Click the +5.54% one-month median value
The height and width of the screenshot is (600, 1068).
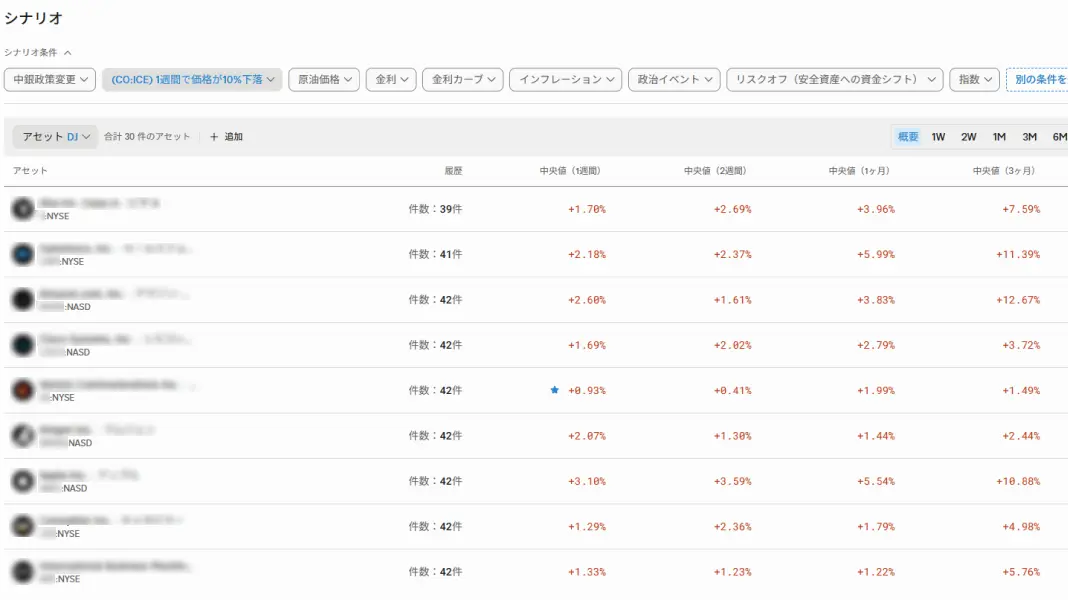coord(876,481)
